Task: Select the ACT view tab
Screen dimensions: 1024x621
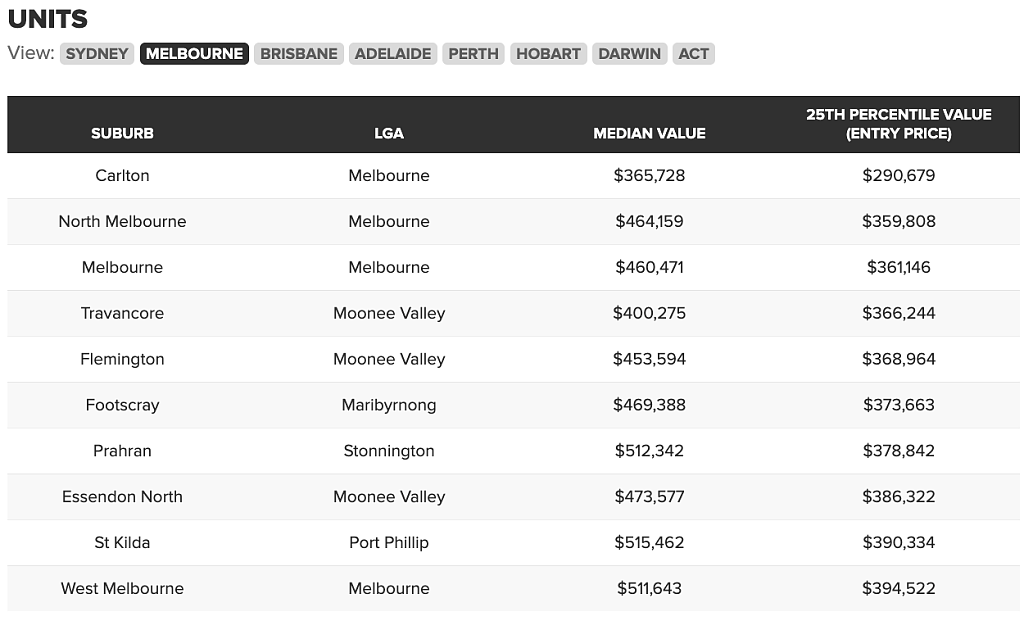Action: tap(694, 54)
